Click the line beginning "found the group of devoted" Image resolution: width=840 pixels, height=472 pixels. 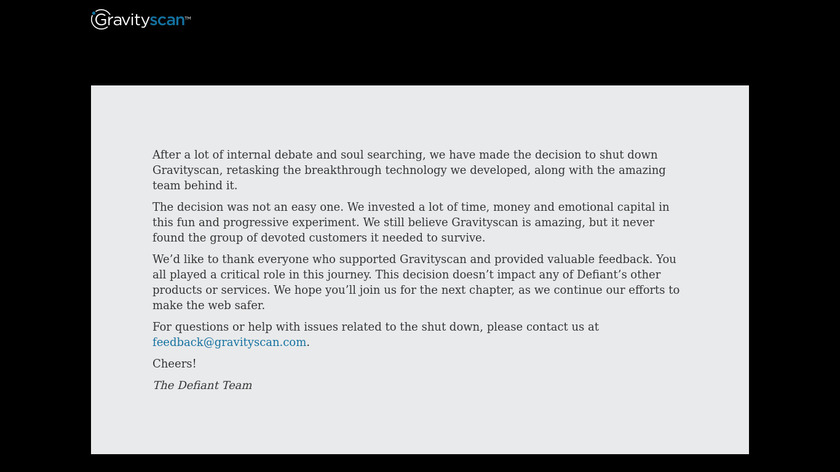pyautogui.click(x=318, y=238)
